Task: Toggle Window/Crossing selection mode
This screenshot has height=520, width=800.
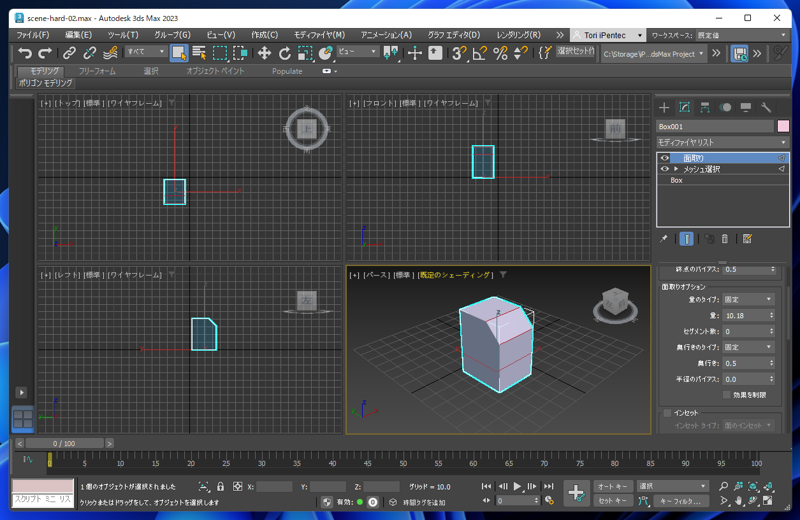Action: coord(240,53)
